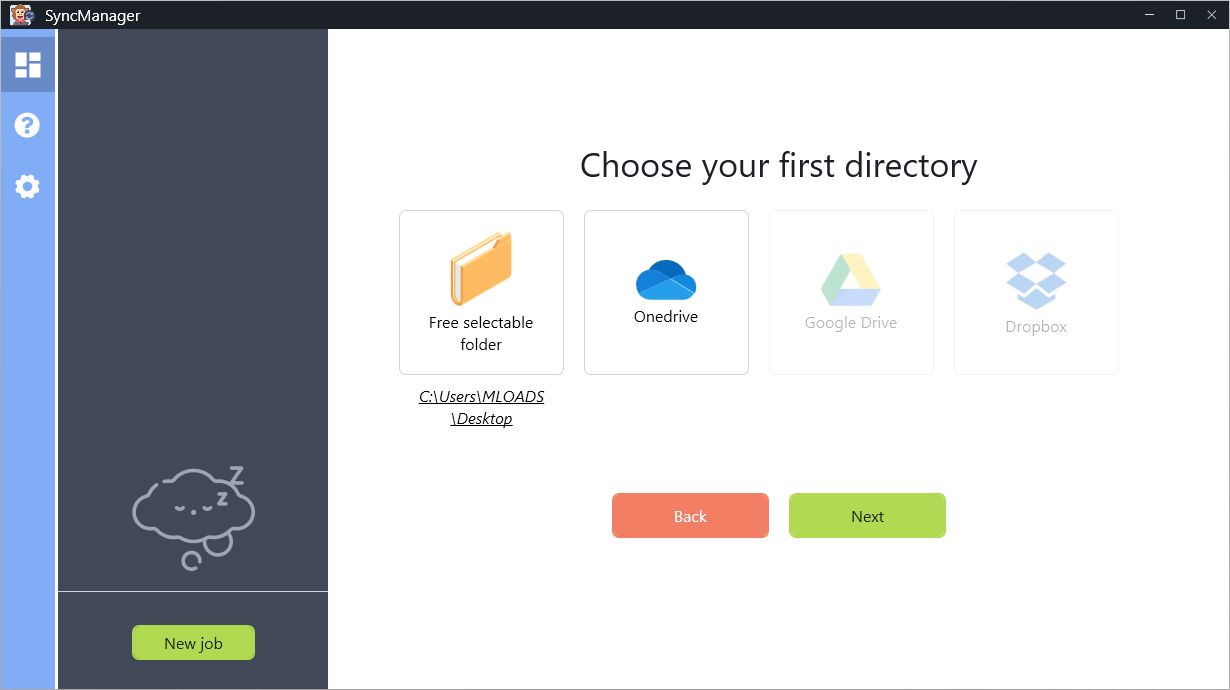Select OneDrive as the first directory

click(666, 292)
